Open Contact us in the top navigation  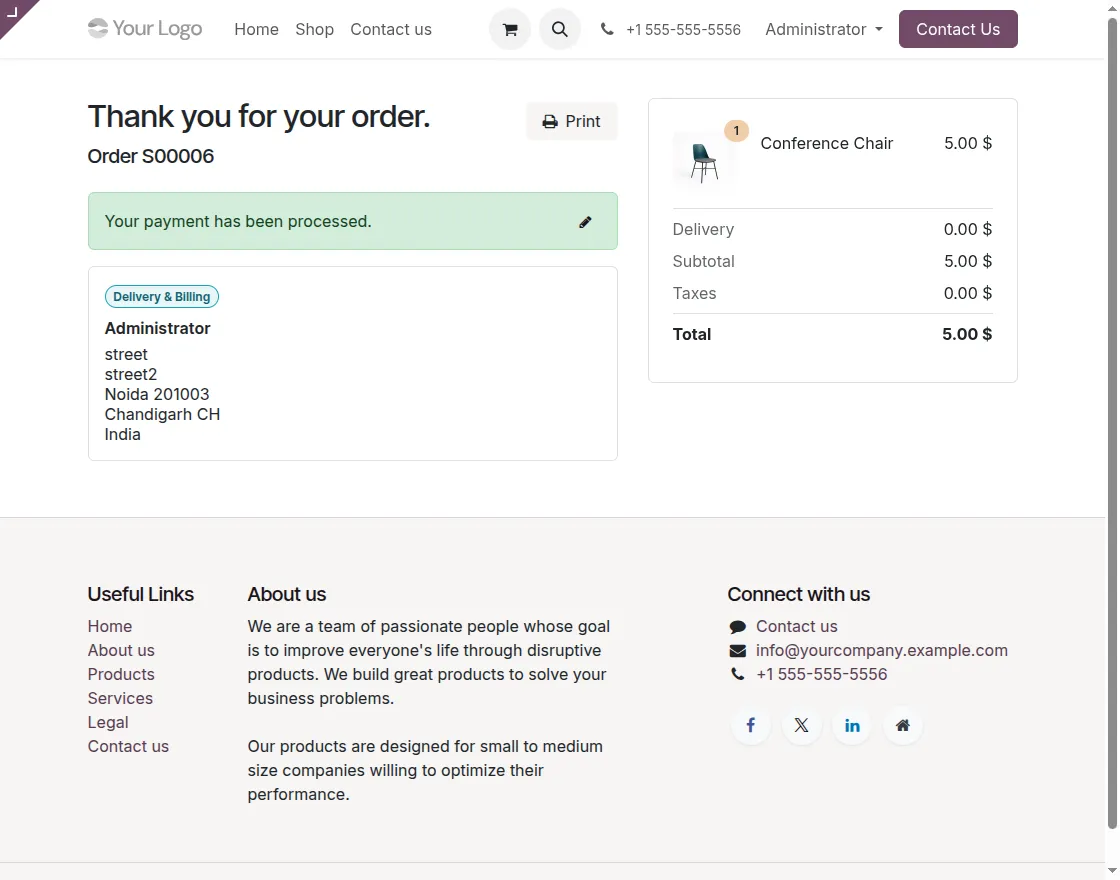(x=391, y=29)
